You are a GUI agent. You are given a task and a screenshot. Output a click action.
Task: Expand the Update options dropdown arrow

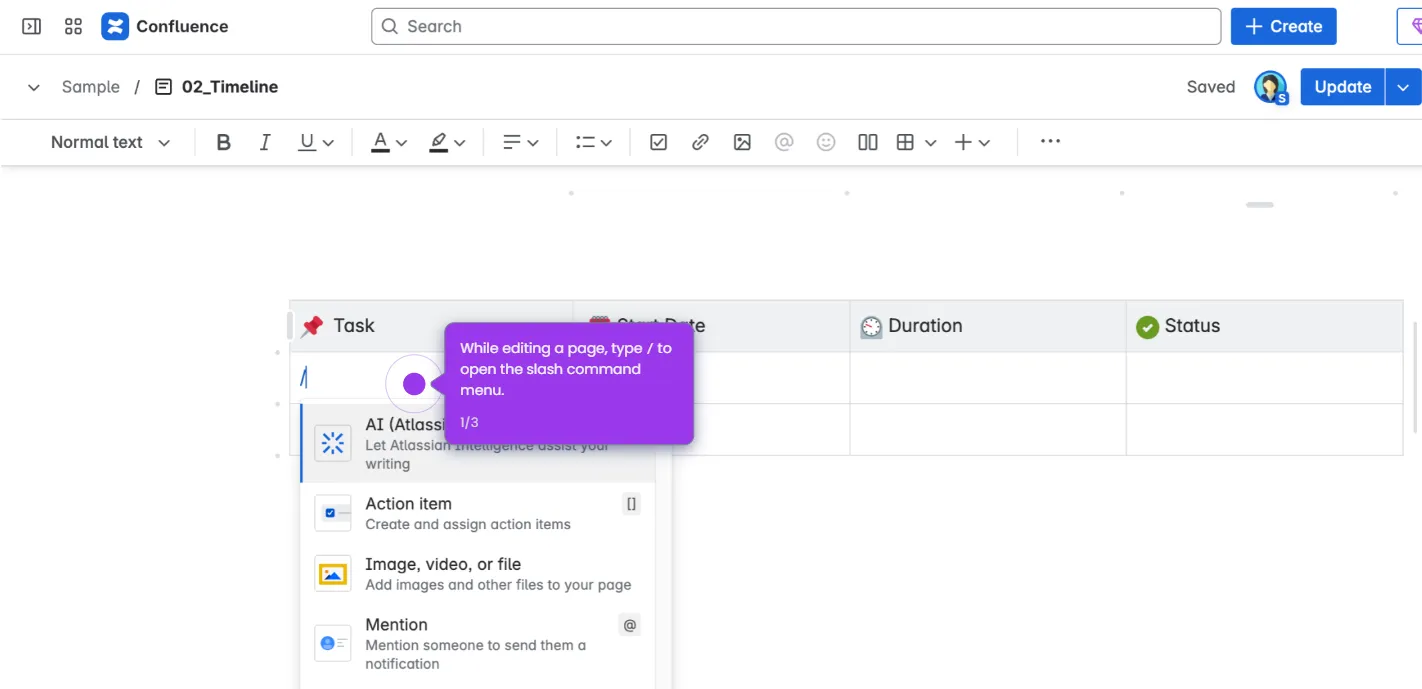(x=1404, y=87)
